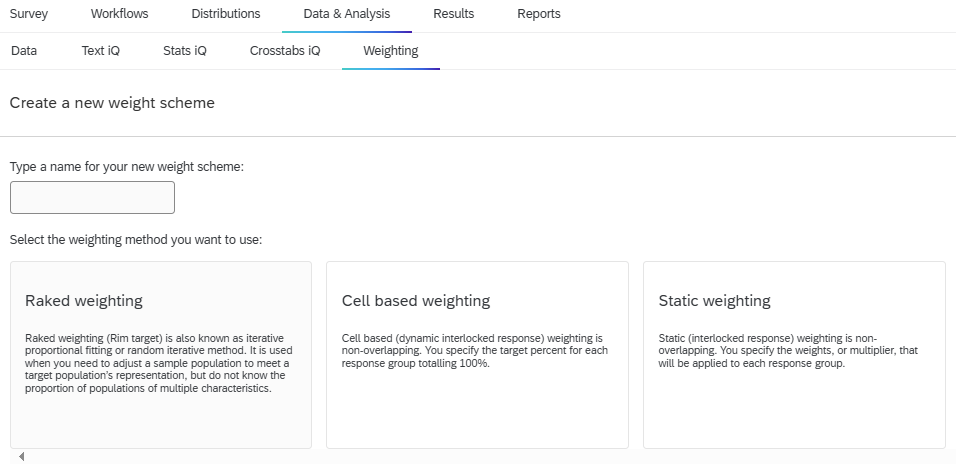Pick the Static weighting method card
This screenshot has width=956, height=472.
(x=794, y=355)
